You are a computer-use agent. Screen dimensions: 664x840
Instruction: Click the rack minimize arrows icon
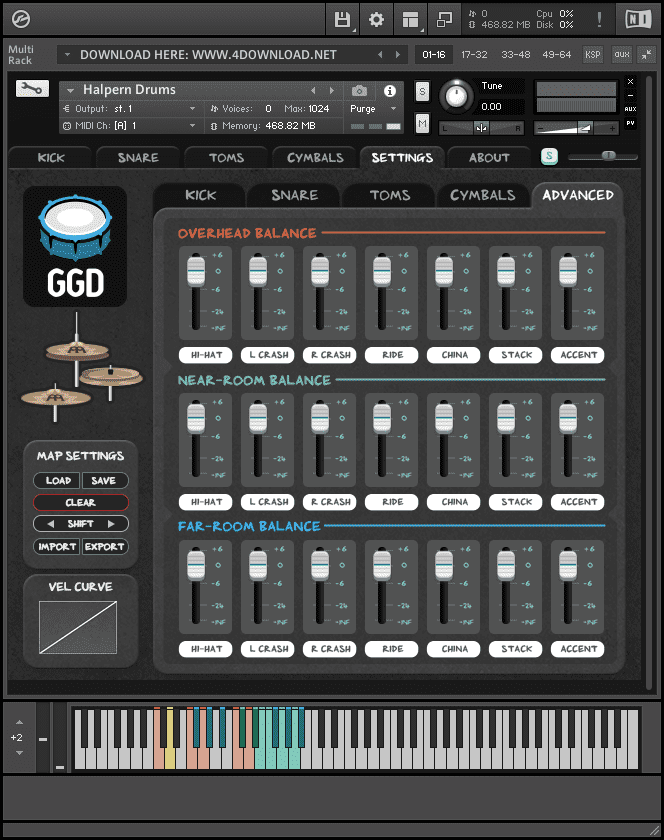click(647, 54)
